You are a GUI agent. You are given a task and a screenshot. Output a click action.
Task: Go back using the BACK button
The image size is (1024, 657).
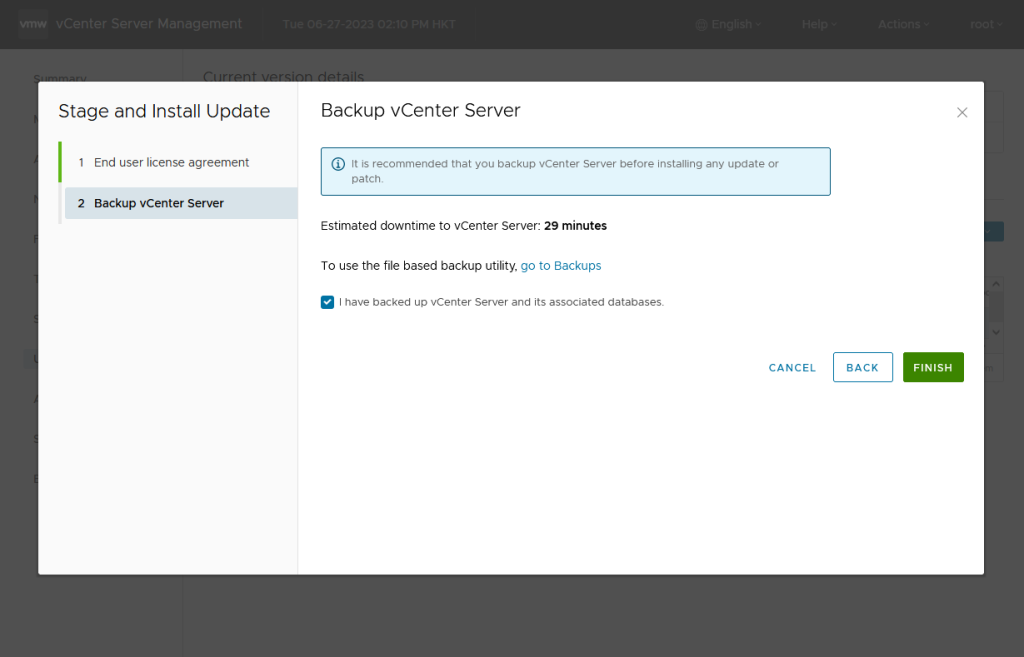click(862, 367)
